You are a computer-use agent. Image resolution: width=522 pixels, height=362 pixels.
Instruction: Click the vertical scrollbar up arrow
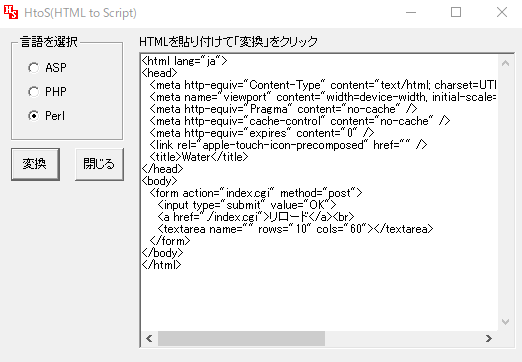point(505,63)
